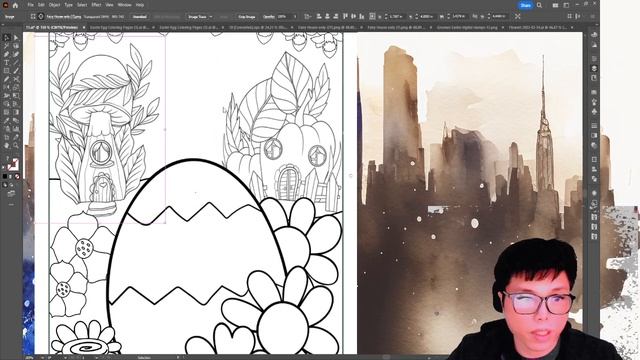Click the X position input field

click(x=396, y=16)
